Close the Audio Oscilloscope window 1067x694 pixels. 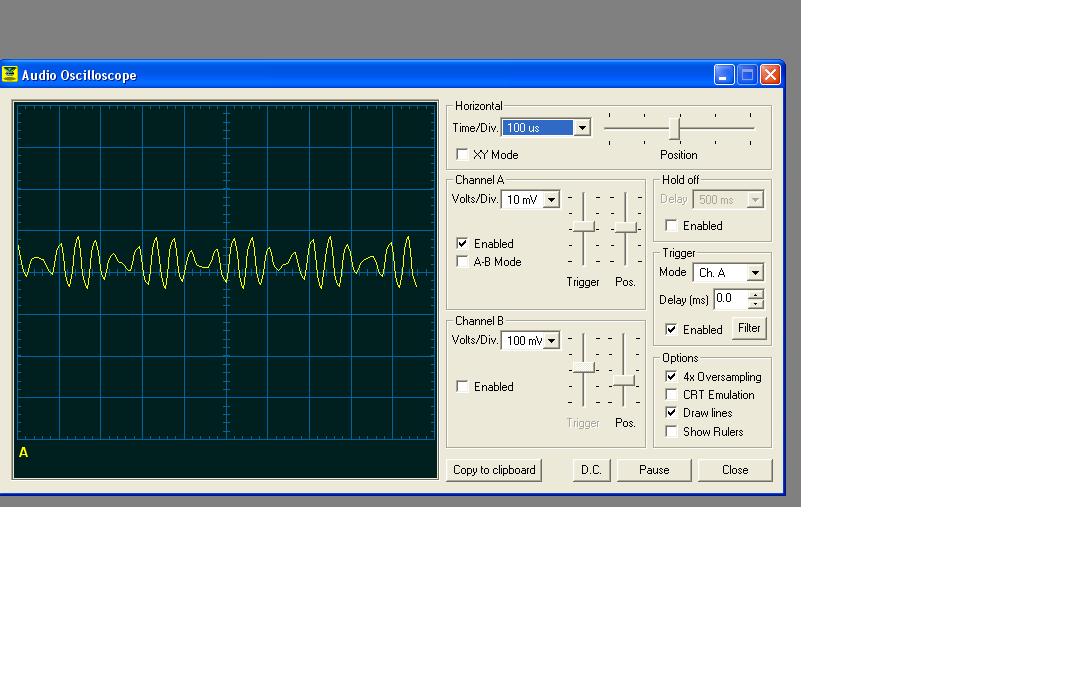point(770,74)
